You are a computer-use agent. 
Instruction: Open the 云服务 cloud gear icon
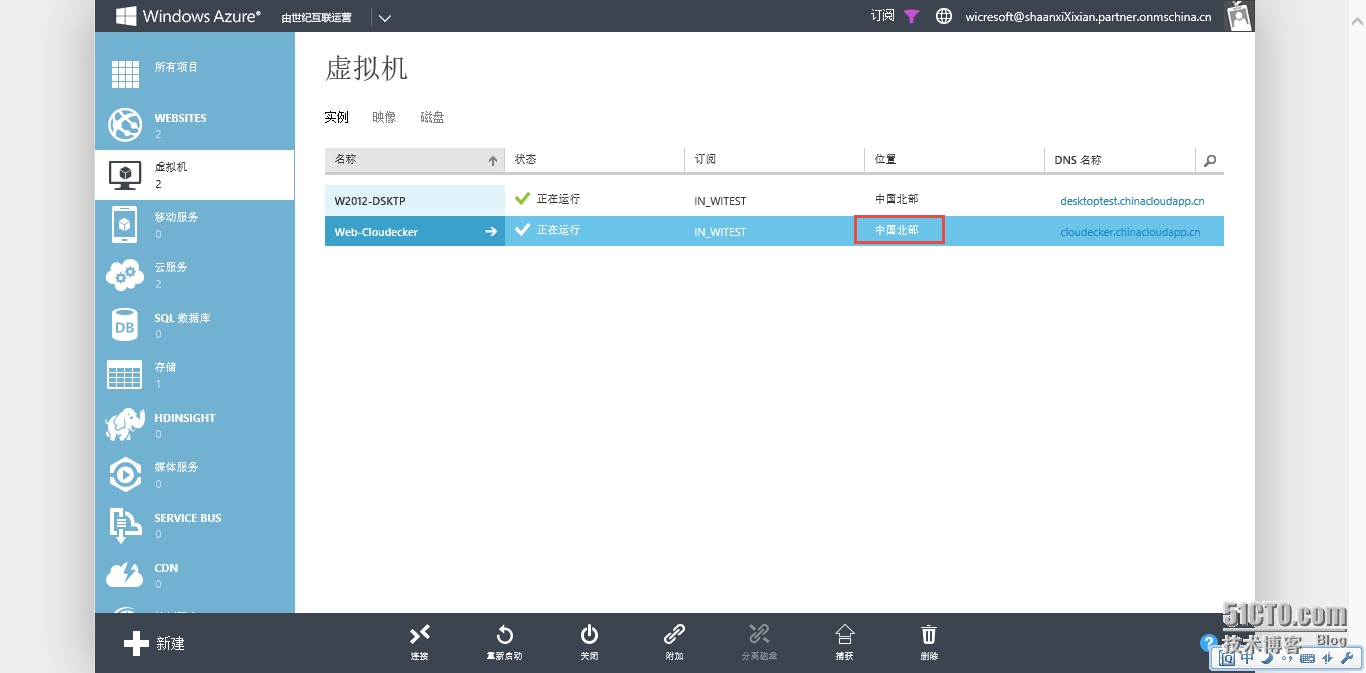click(125, 275)
